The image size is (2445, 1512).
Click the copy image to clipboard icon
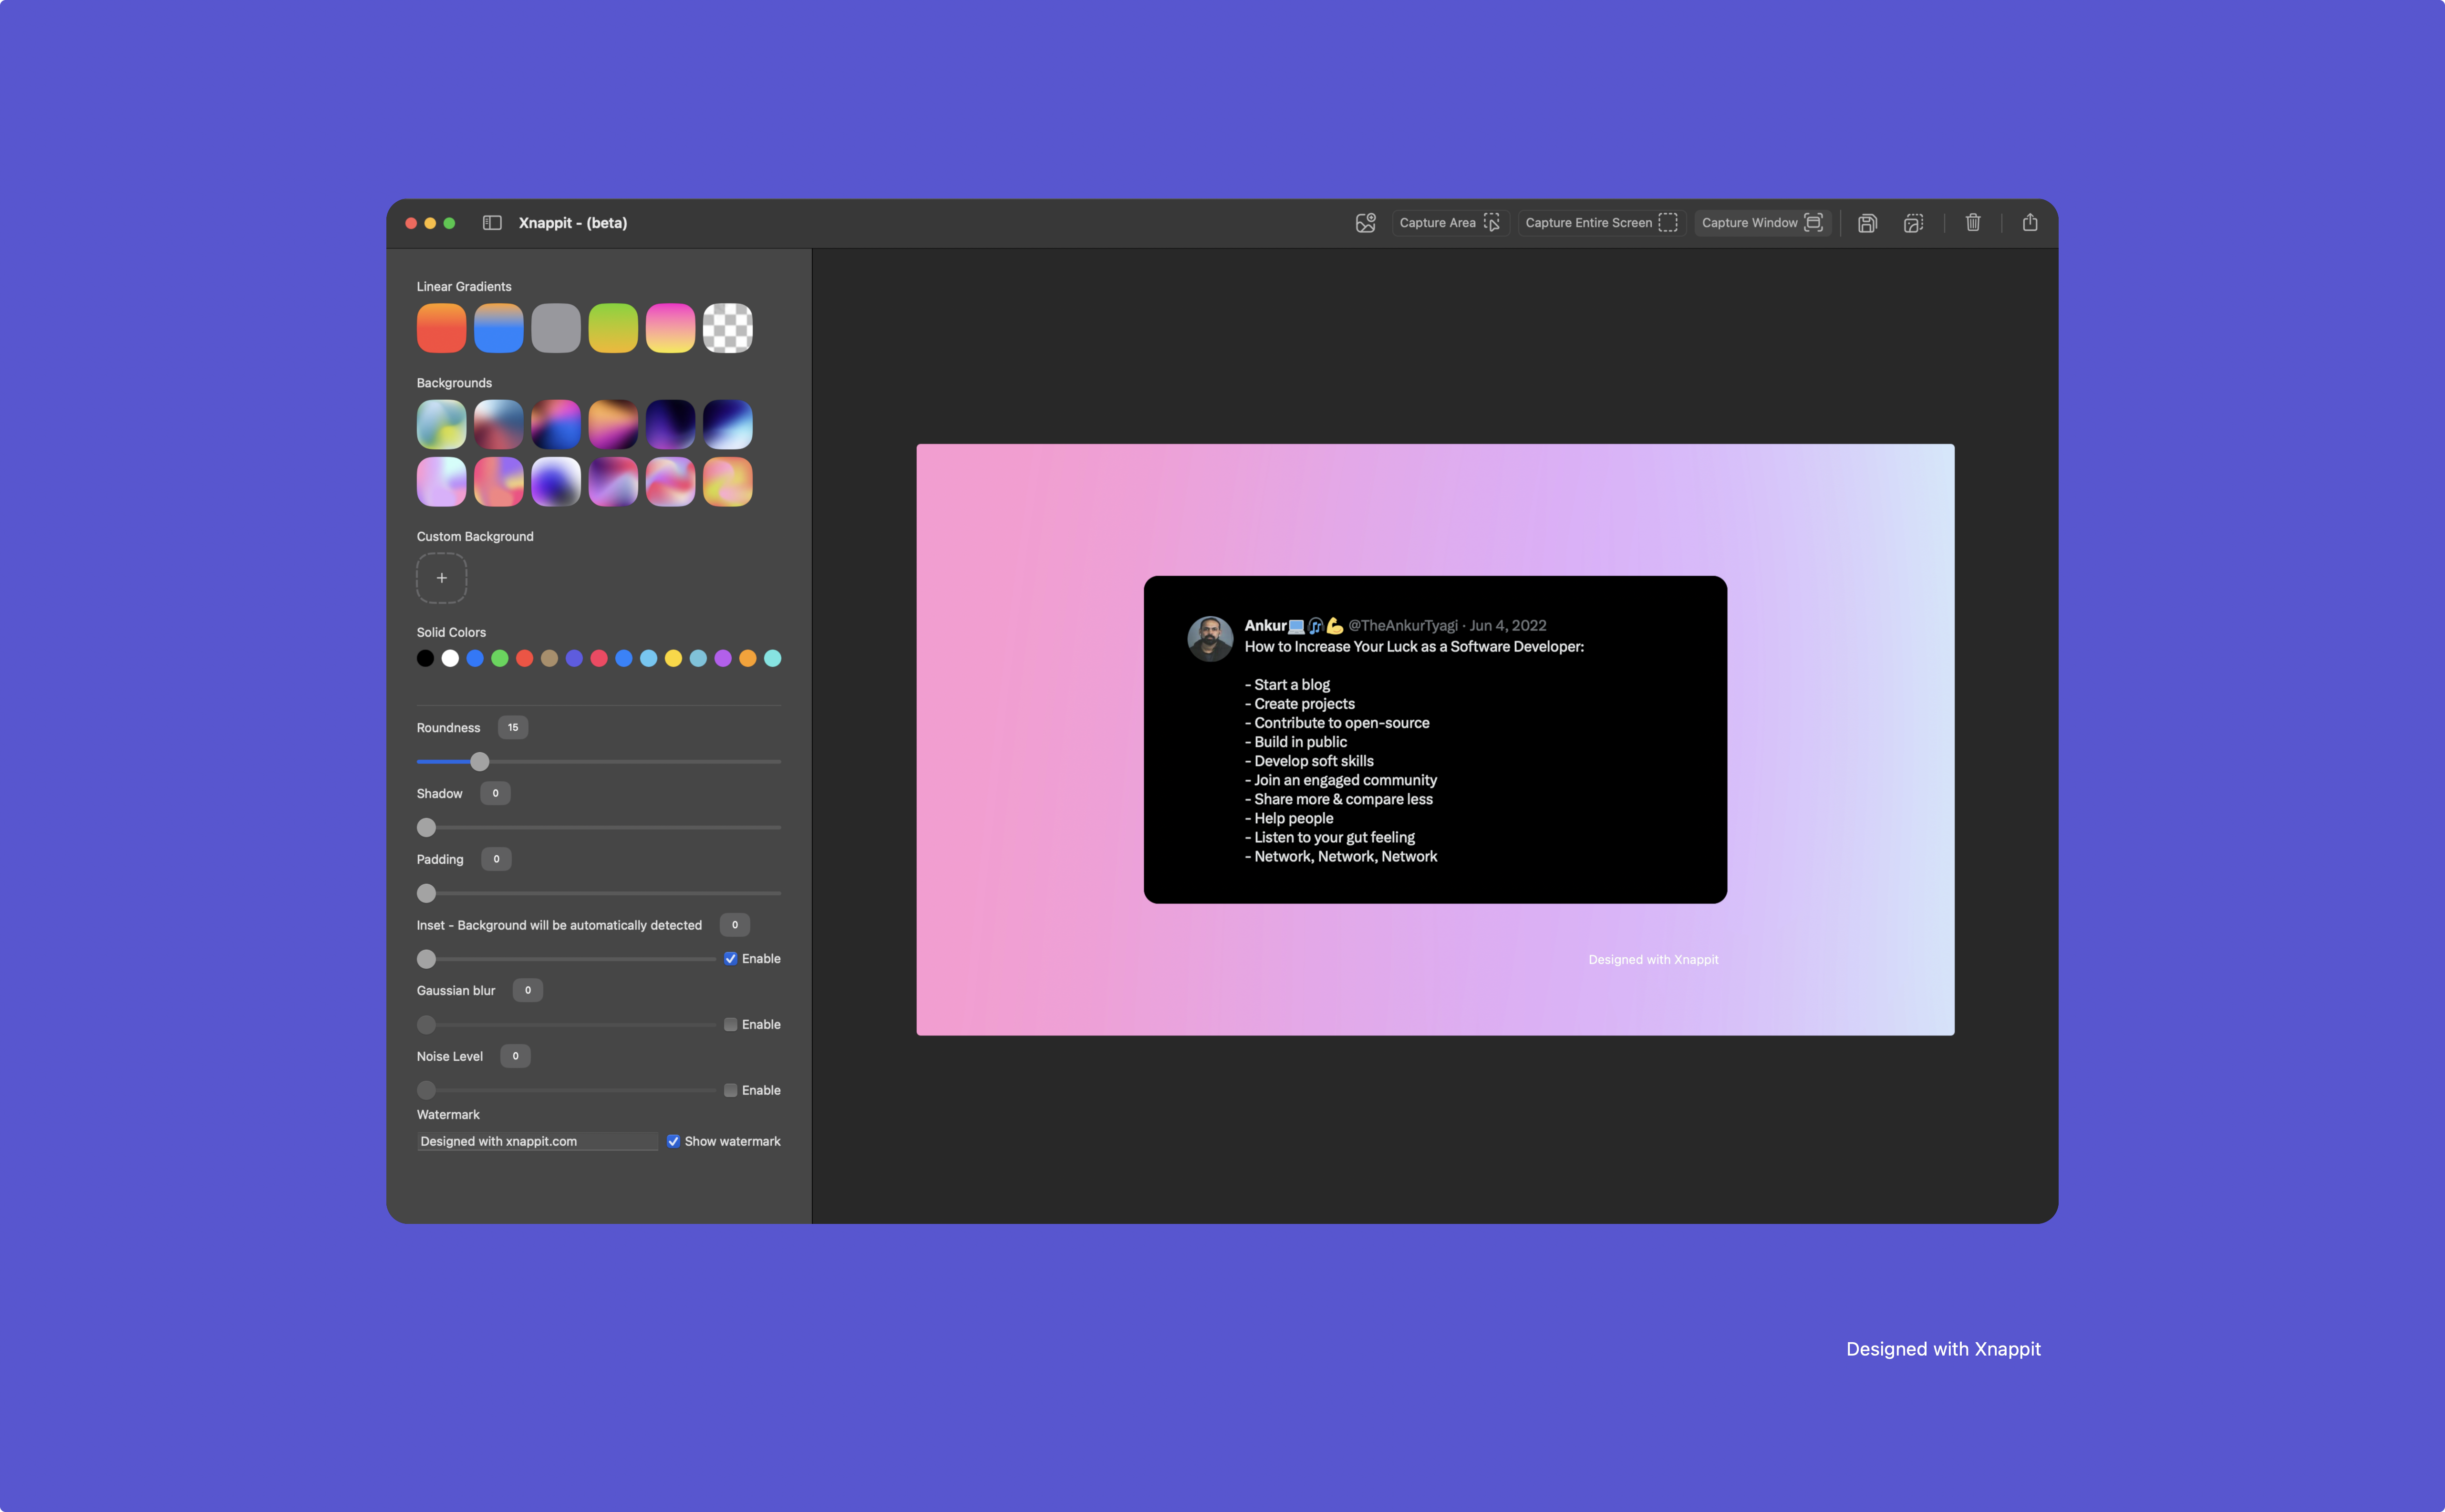tap(1913, 223)
